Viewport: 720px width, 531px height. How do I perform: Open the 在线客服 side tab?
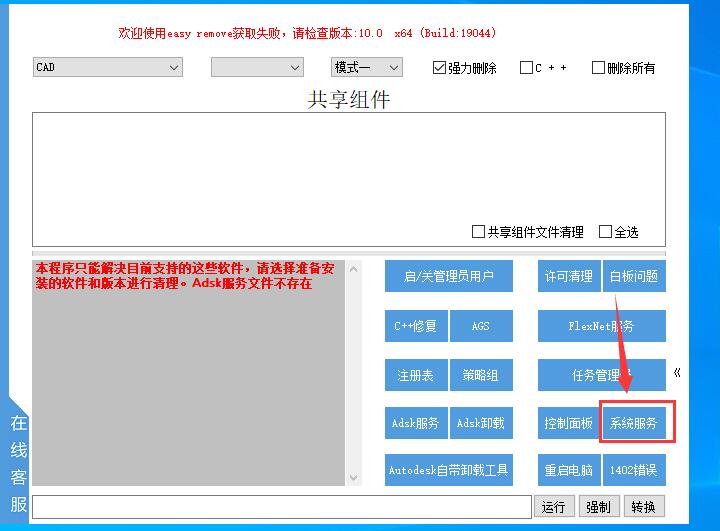click(18, 463)
